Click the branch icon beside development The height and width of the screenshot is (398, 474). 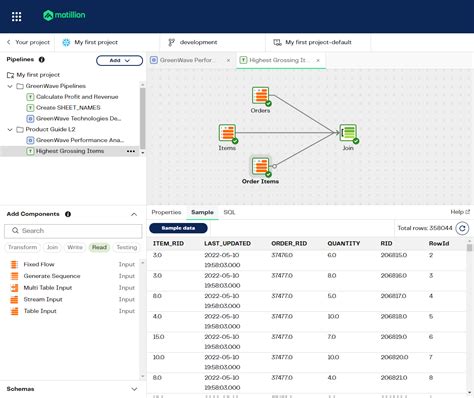click(171, 42)
